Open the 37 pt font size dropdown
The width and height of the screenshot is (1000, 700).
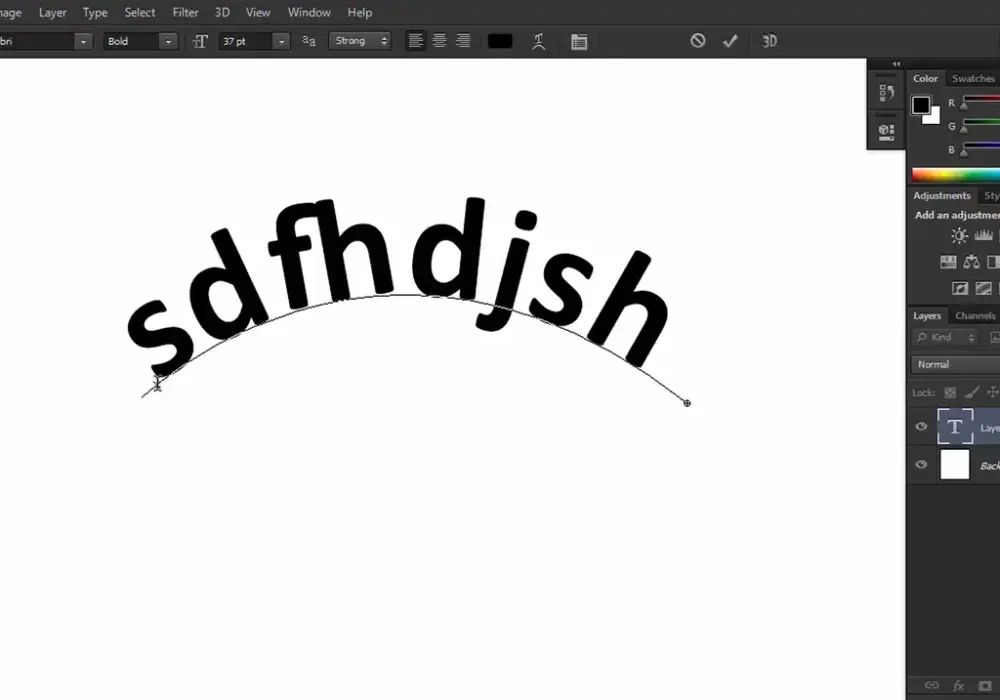[281, 41]
